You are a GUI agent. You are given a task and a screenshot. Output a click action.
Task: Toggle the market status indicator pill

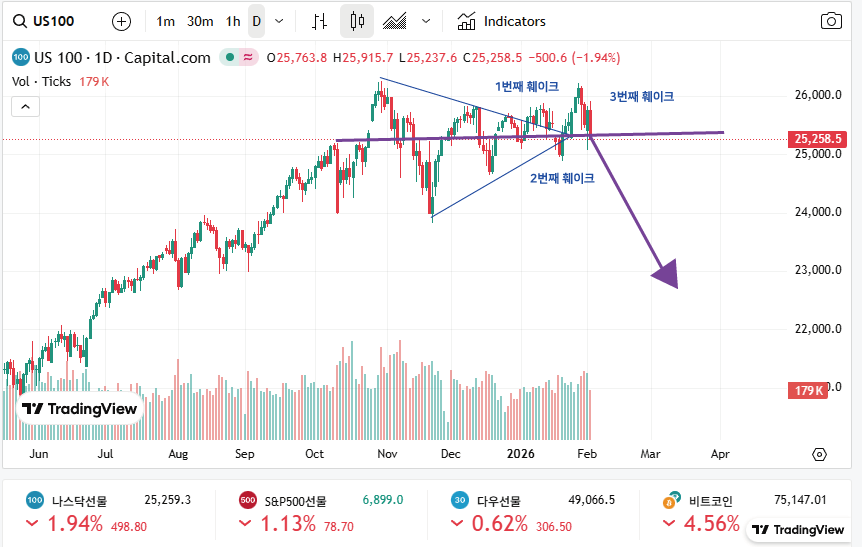[x=239, y=58]
